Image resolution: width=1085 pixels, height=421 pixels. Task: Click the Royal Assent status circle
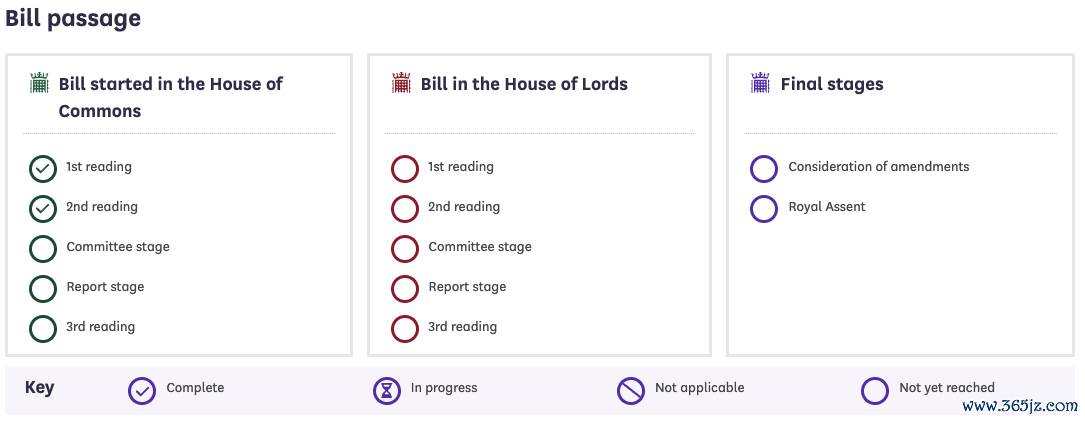pyautogui.click(x=764, y=209)
